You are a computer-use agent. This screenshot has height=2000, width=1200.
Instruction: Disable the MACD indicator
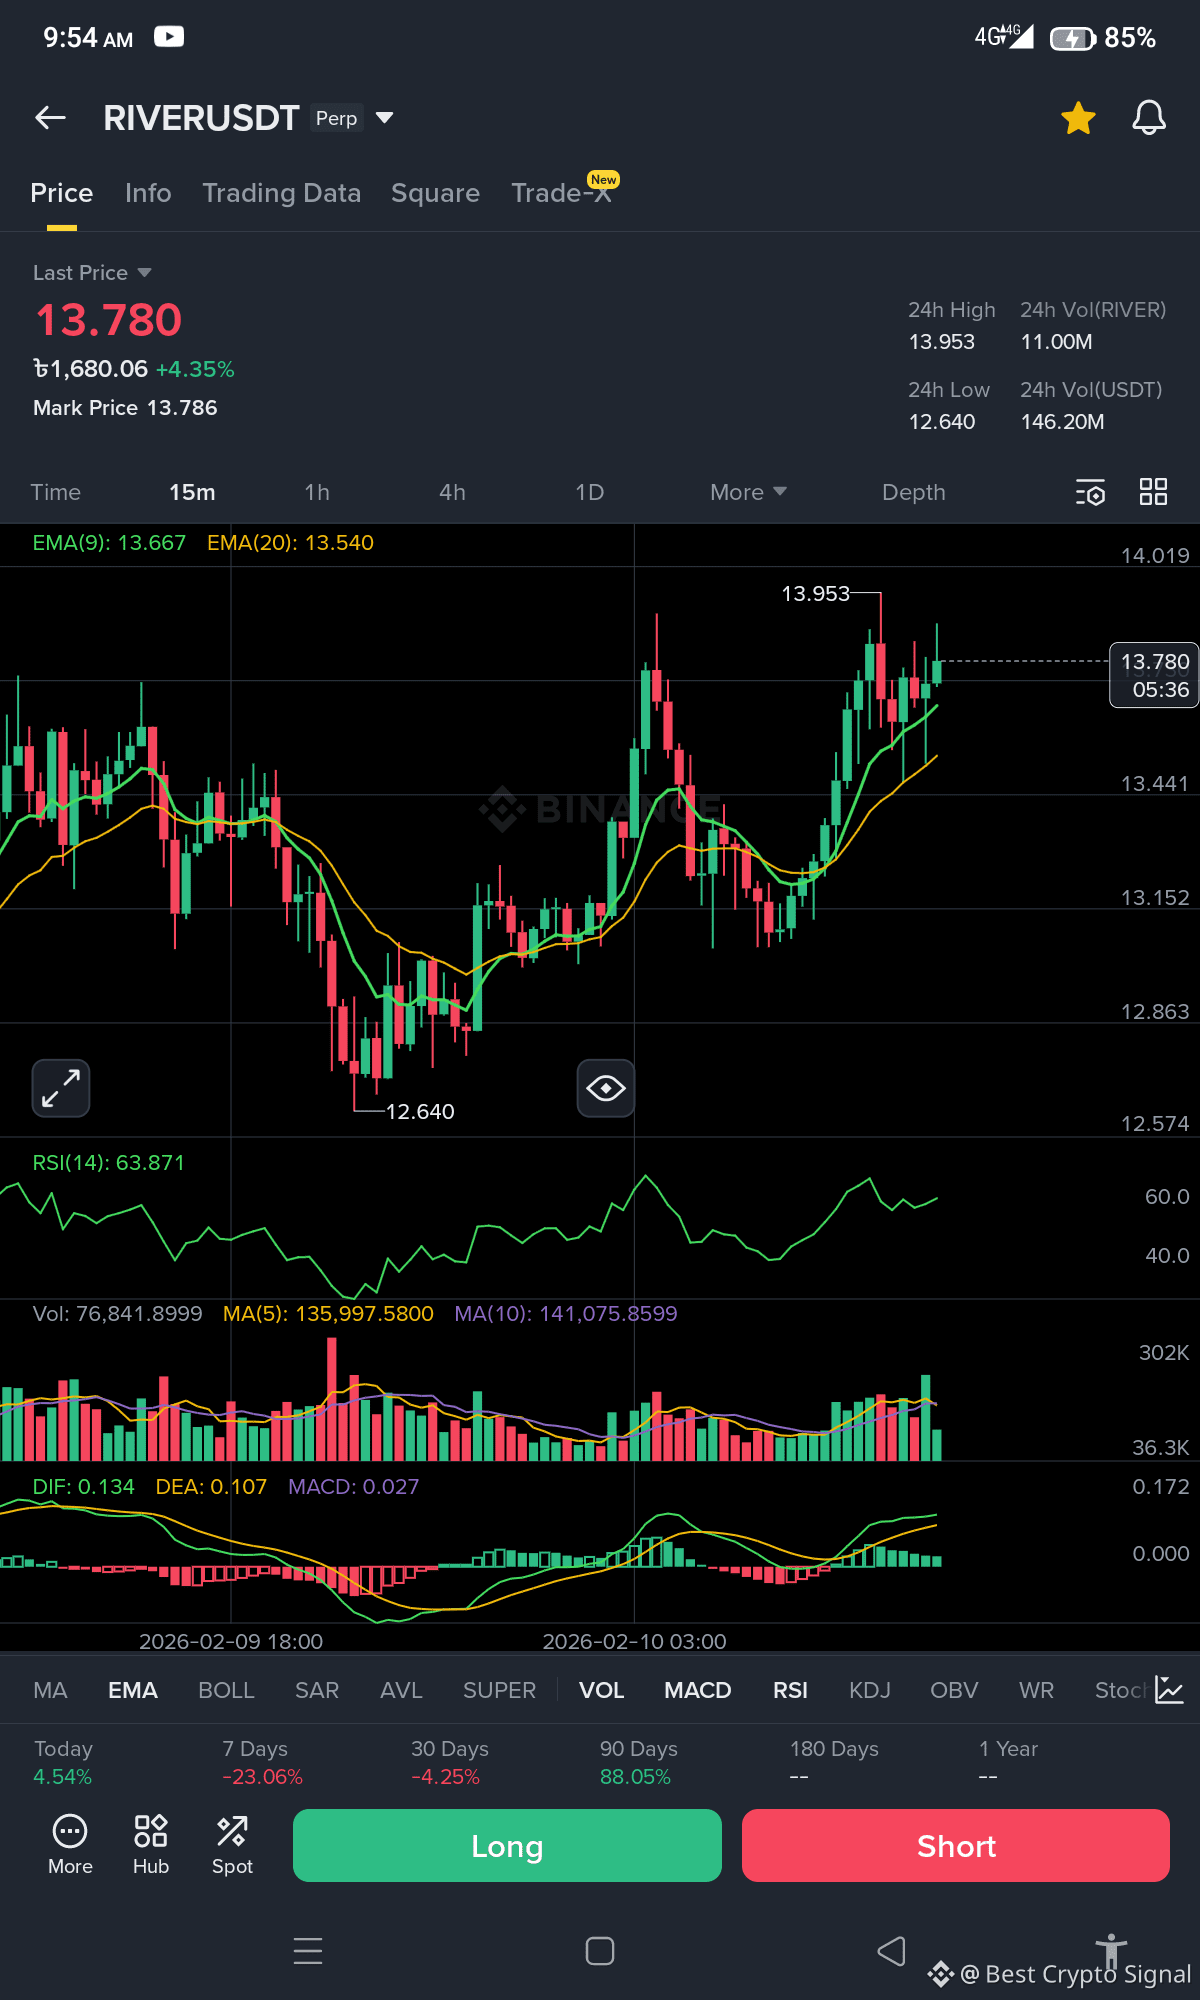[x=698, y=1690]
